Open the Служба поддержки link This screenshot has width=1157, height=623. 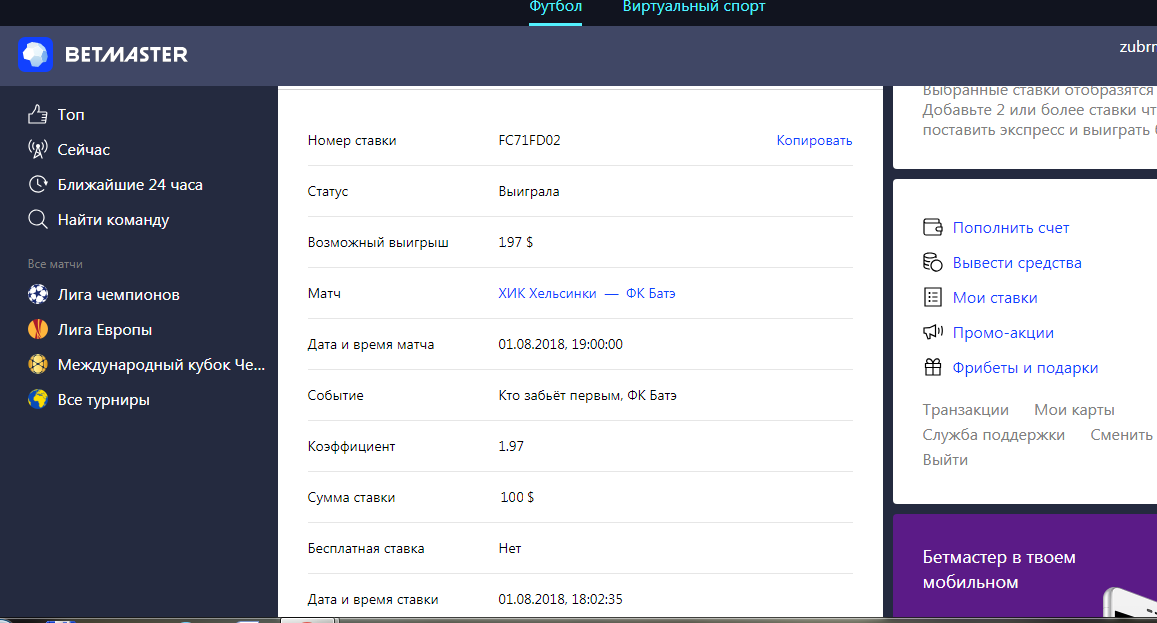pyautogui.click(x=993, y=435)
